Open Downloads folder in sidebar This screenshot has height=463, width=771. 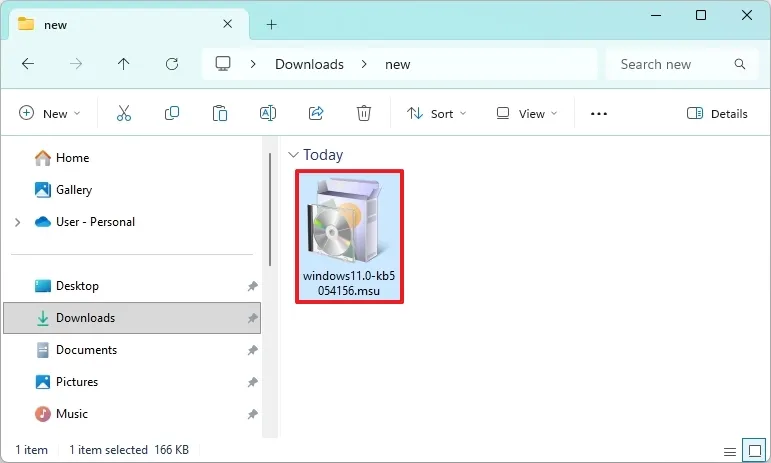point(132,318)
